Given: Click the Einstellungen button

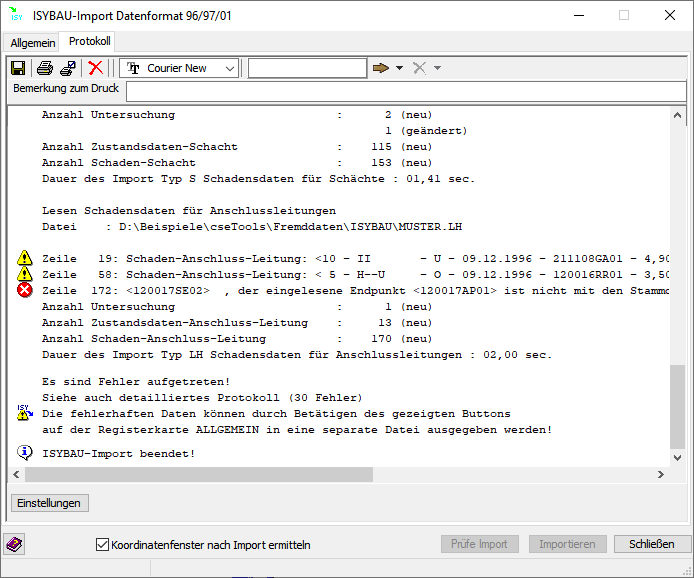Looking at the screenshot, I should (50, 503).
